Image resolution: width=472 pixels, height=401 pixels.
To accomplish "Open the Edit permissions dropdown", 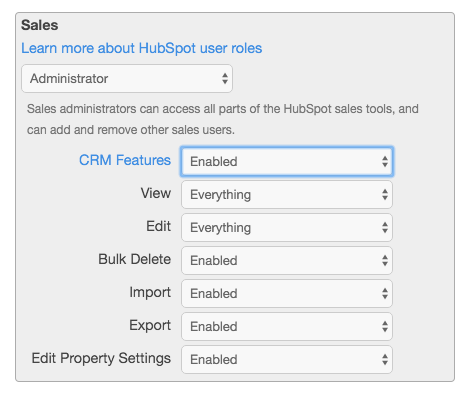I will tap(287, 227).
